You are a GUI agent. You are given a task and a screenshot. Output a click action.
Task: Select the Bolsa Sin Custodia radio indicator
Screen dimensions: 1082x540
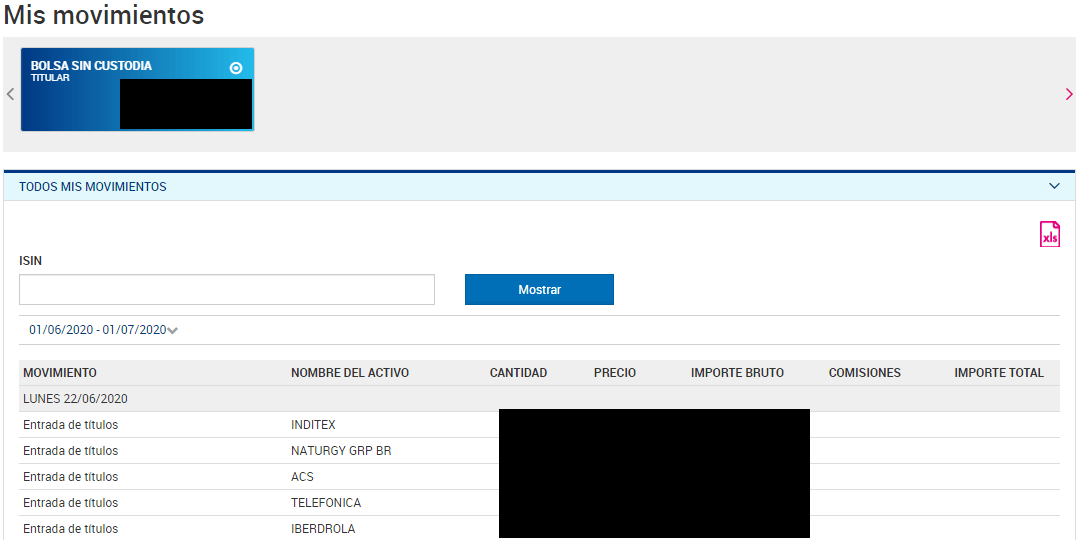pyautogui.click(x=236, y=68)
